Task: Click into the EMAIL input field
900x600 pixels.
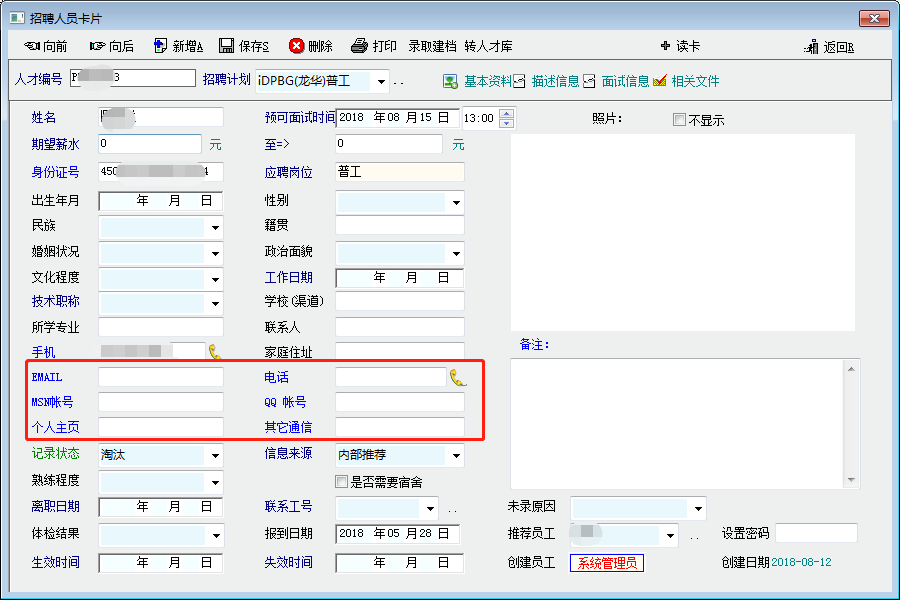Action: [160, 377]
